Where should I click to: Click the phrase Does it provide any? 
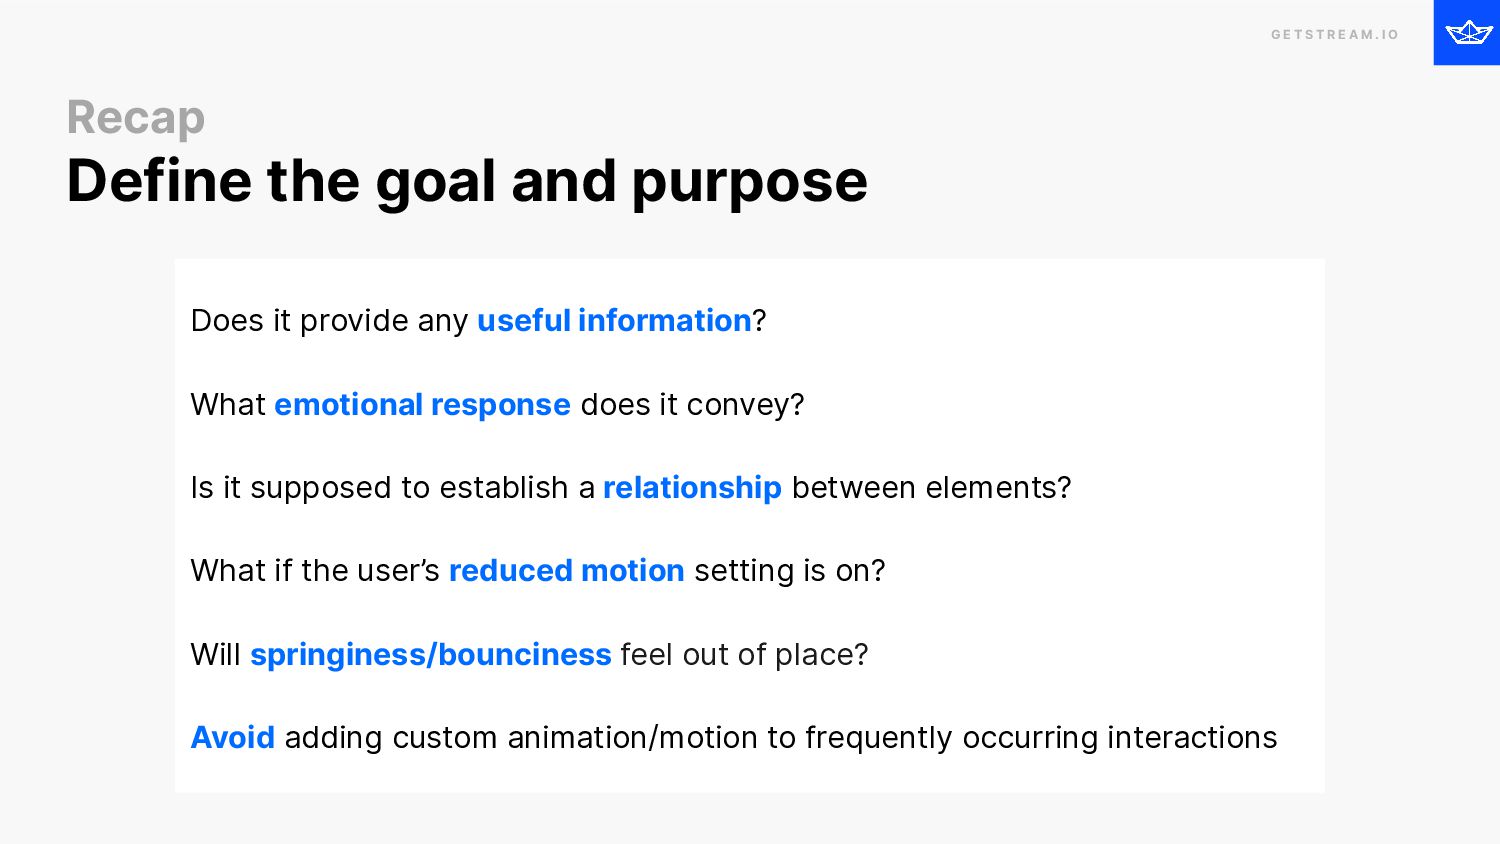coord(330,321)
